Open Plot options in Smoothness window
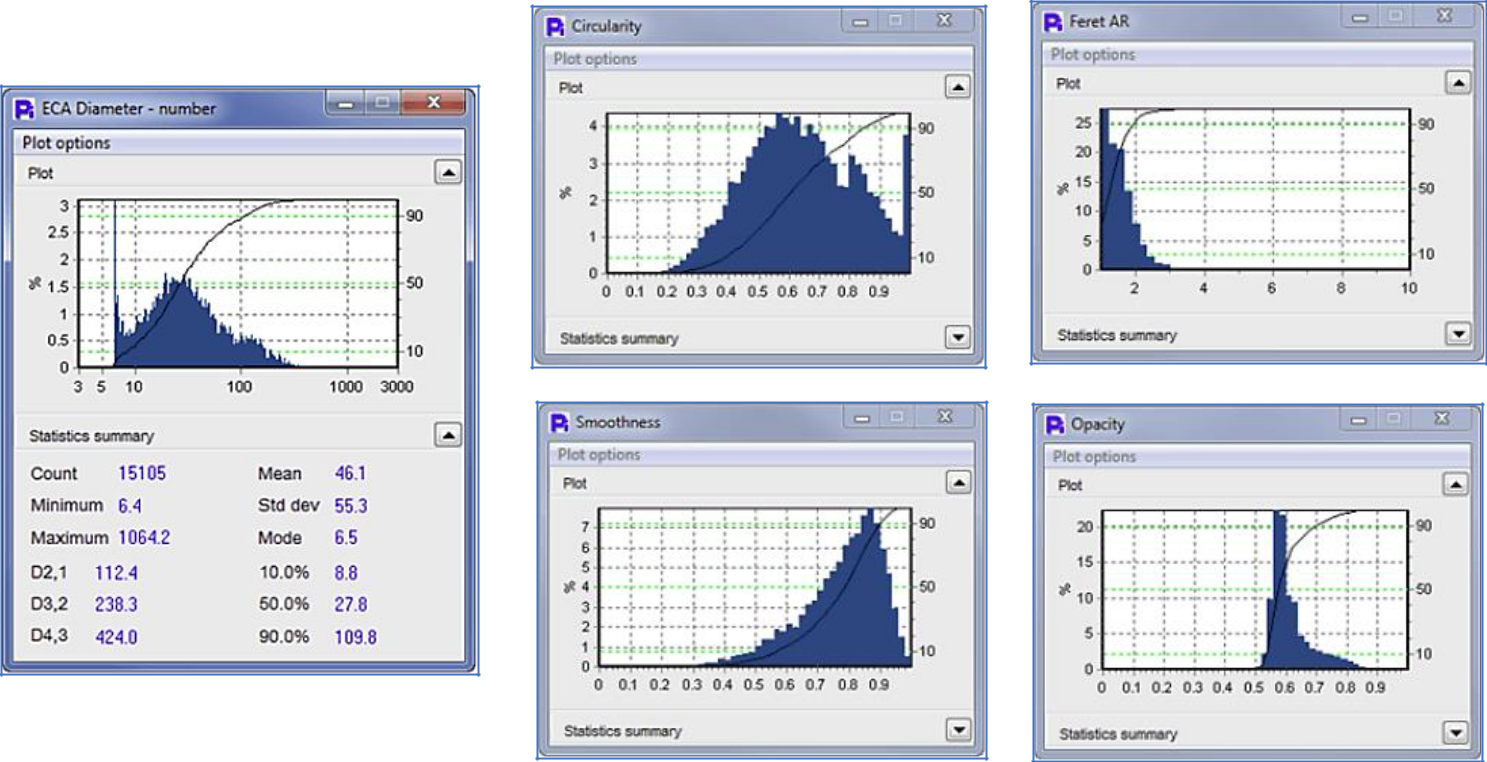The width and height of the screenshot is (1487, 762). (759, 455)
